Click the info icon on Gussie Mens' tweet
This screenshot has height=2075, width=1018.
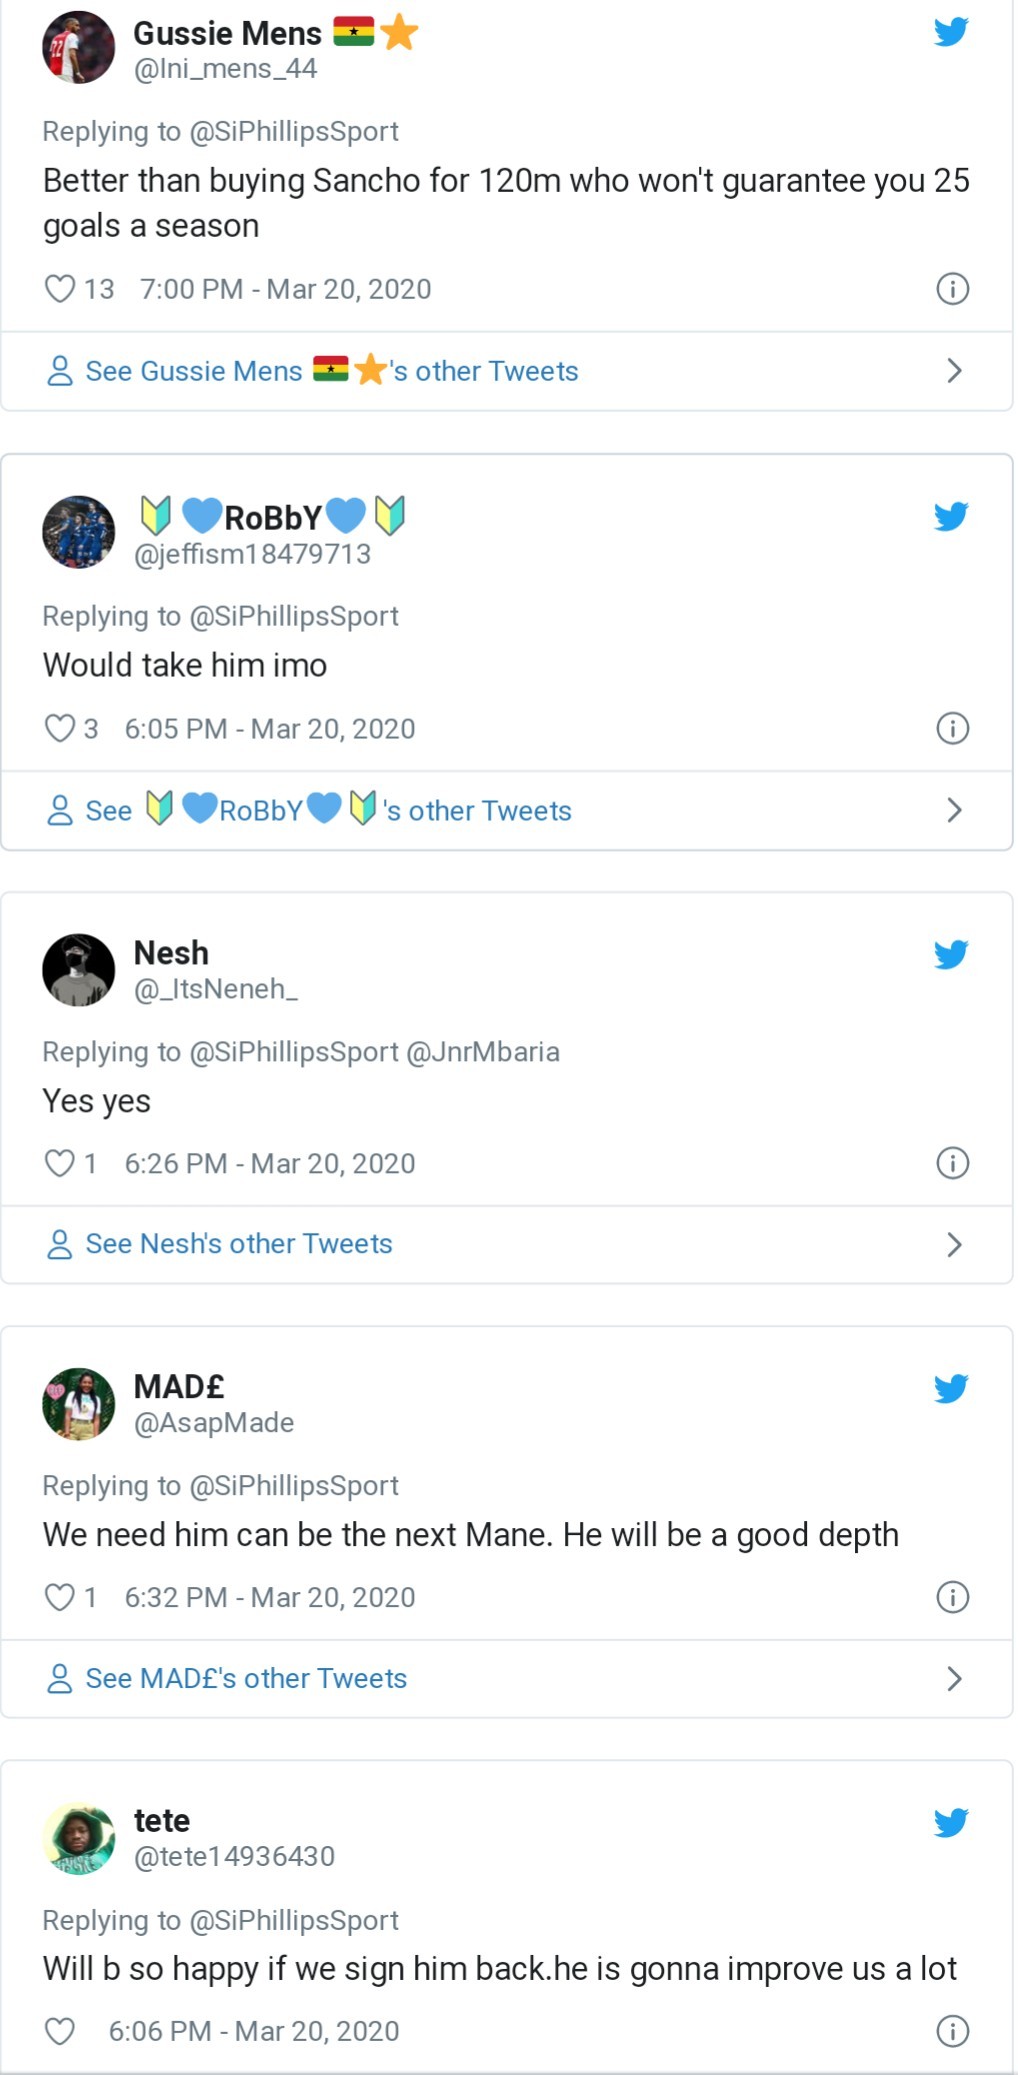point(953,288)
